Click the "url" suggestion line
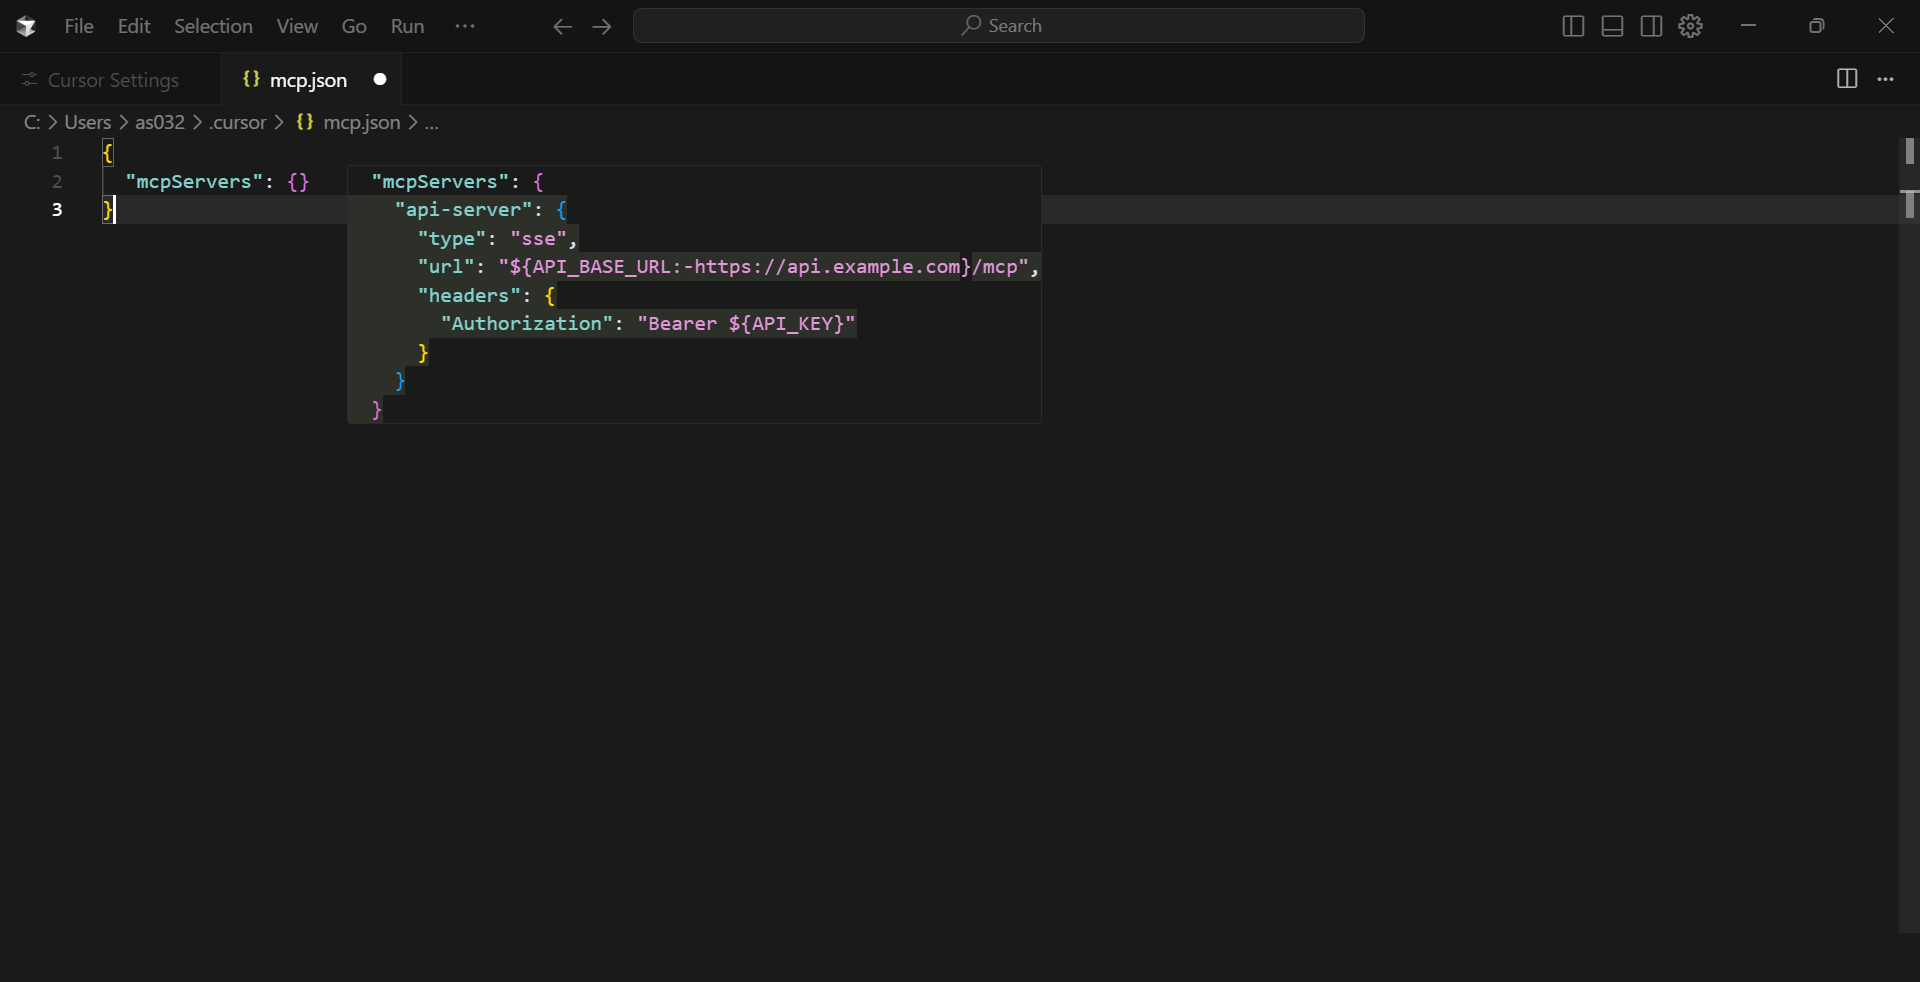Screen dimensions: 1920x982 click(x=728, y=267)
